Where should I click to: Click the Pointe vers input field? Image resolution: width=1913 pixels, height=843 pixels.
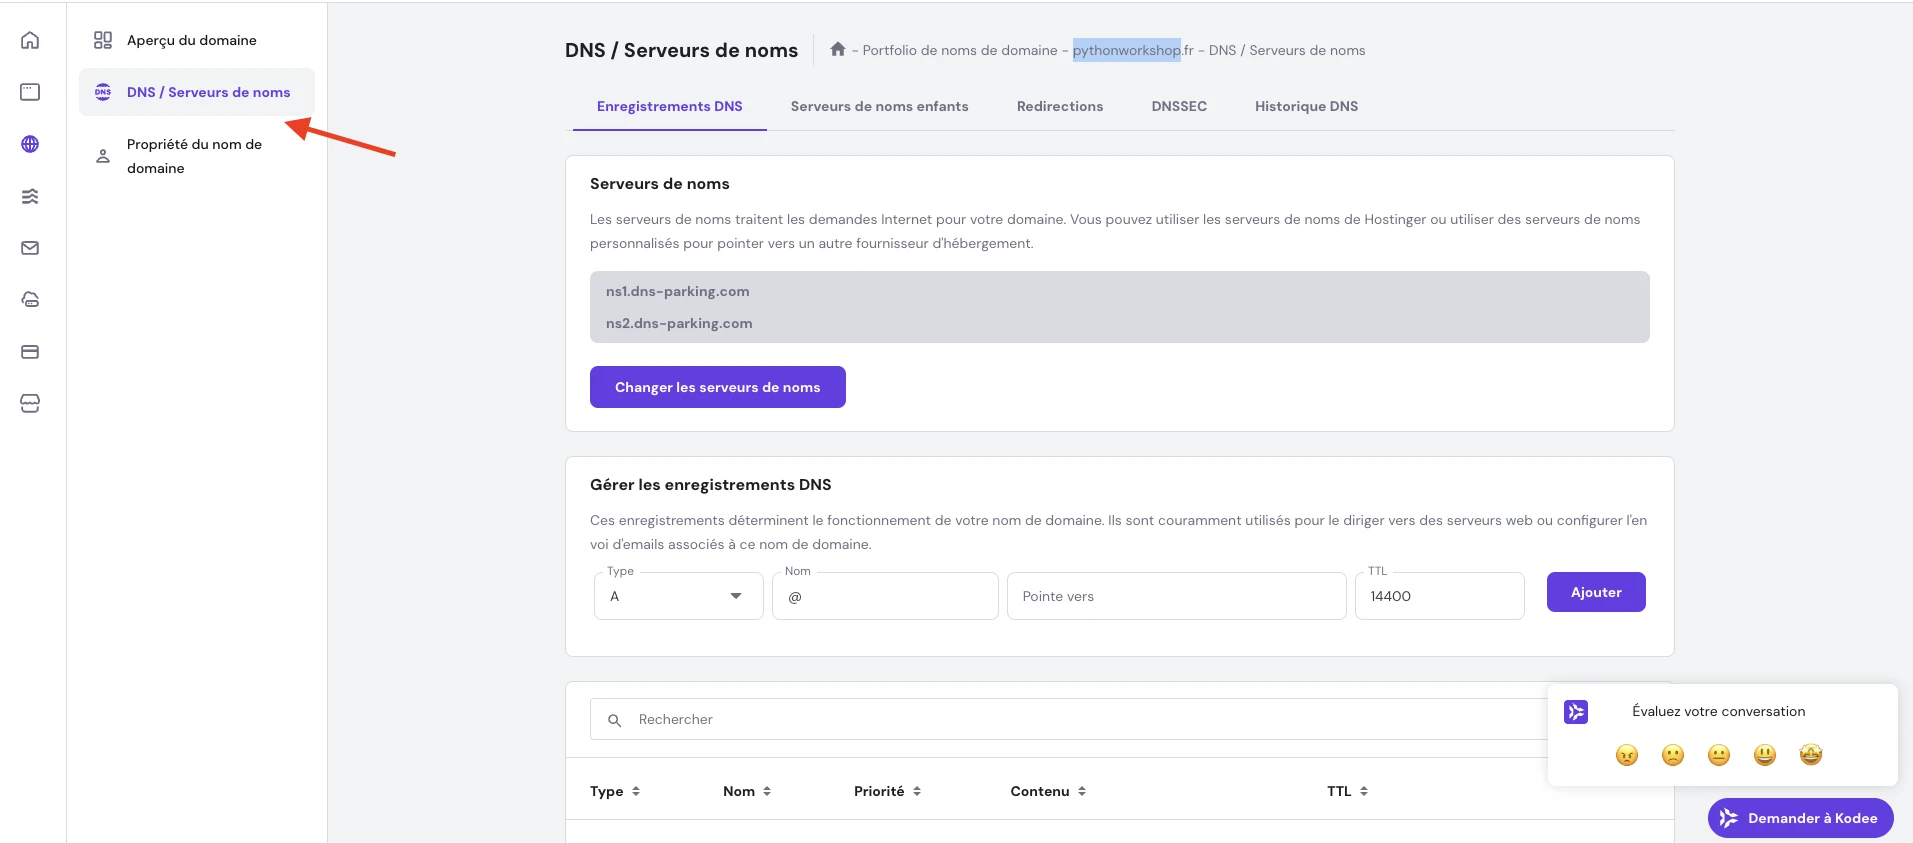(1176, 596)
